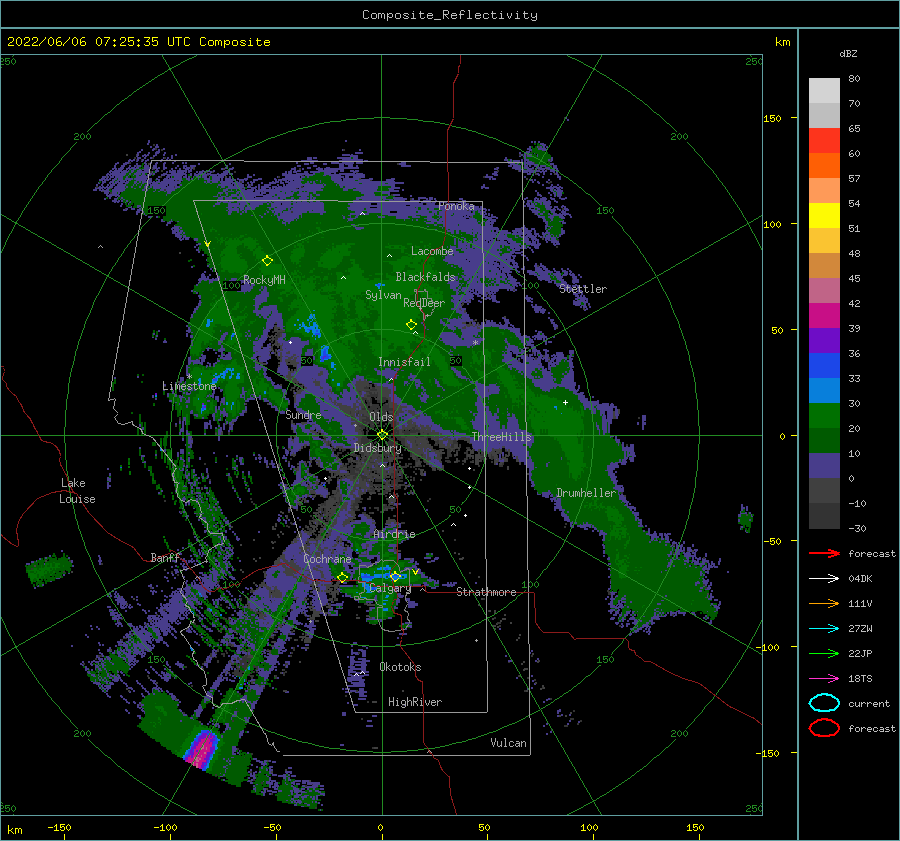Click the high-reflectivity magenta echo at southwest edge

pos(202,750)
